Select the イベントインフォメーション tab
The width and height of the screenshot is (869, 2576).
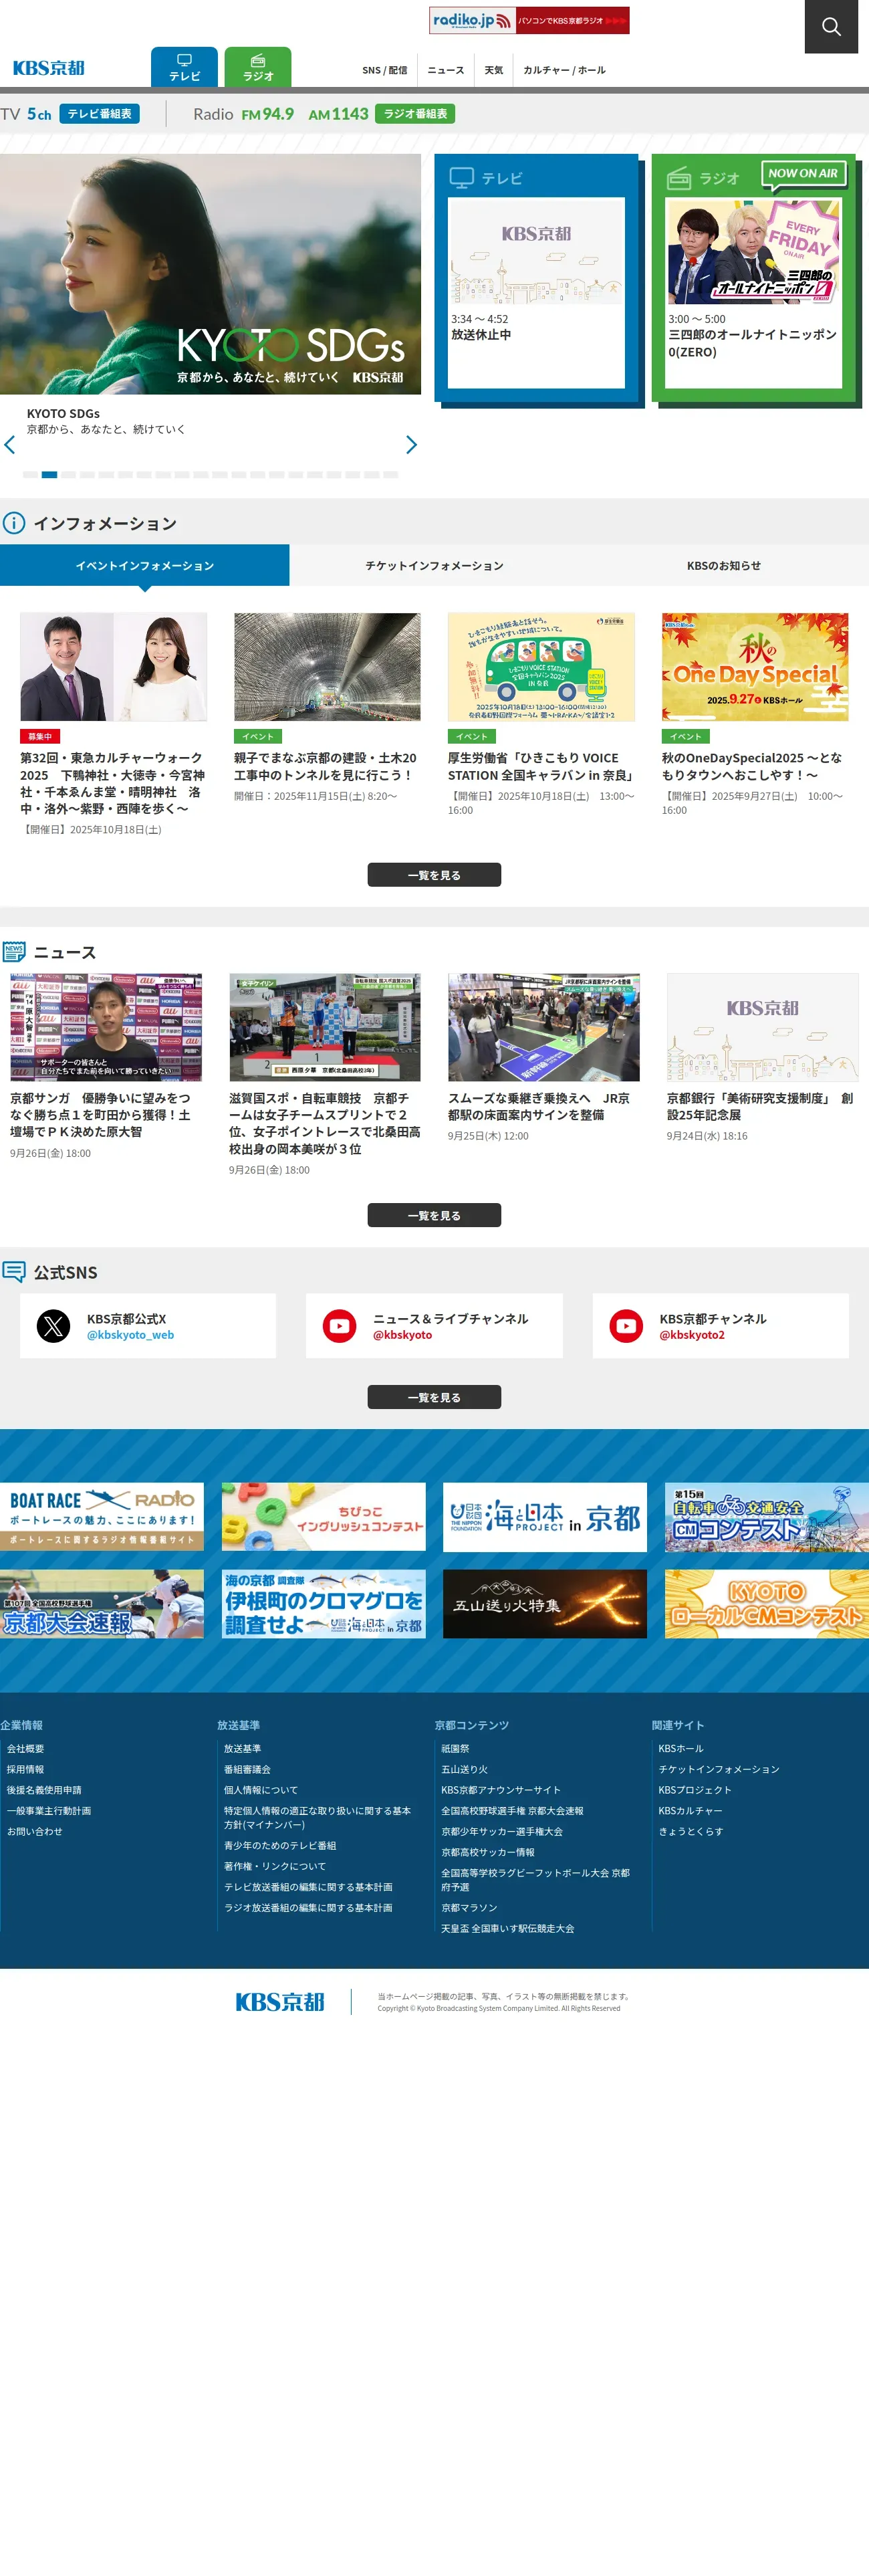(145, 565)
